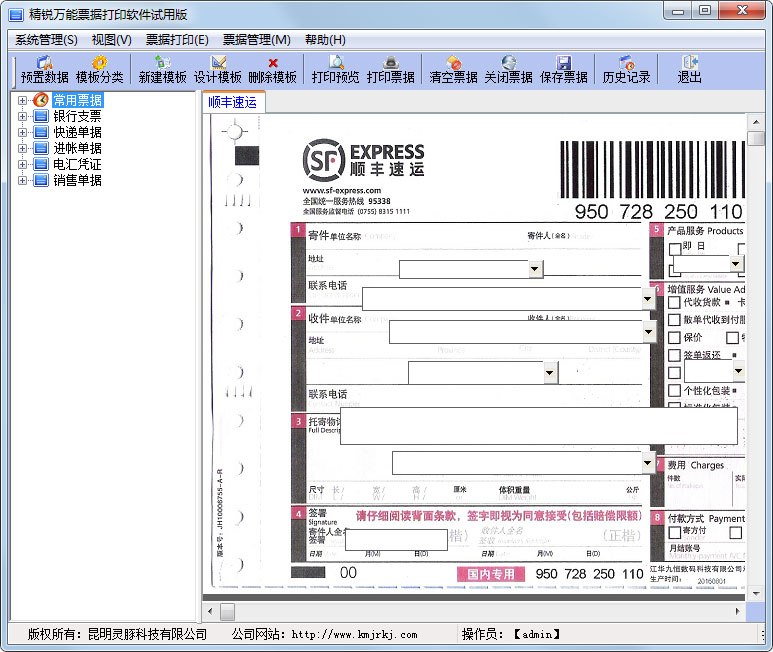
Task: Expand the 常用票据 tree node
Action: [x=22, y=101]
